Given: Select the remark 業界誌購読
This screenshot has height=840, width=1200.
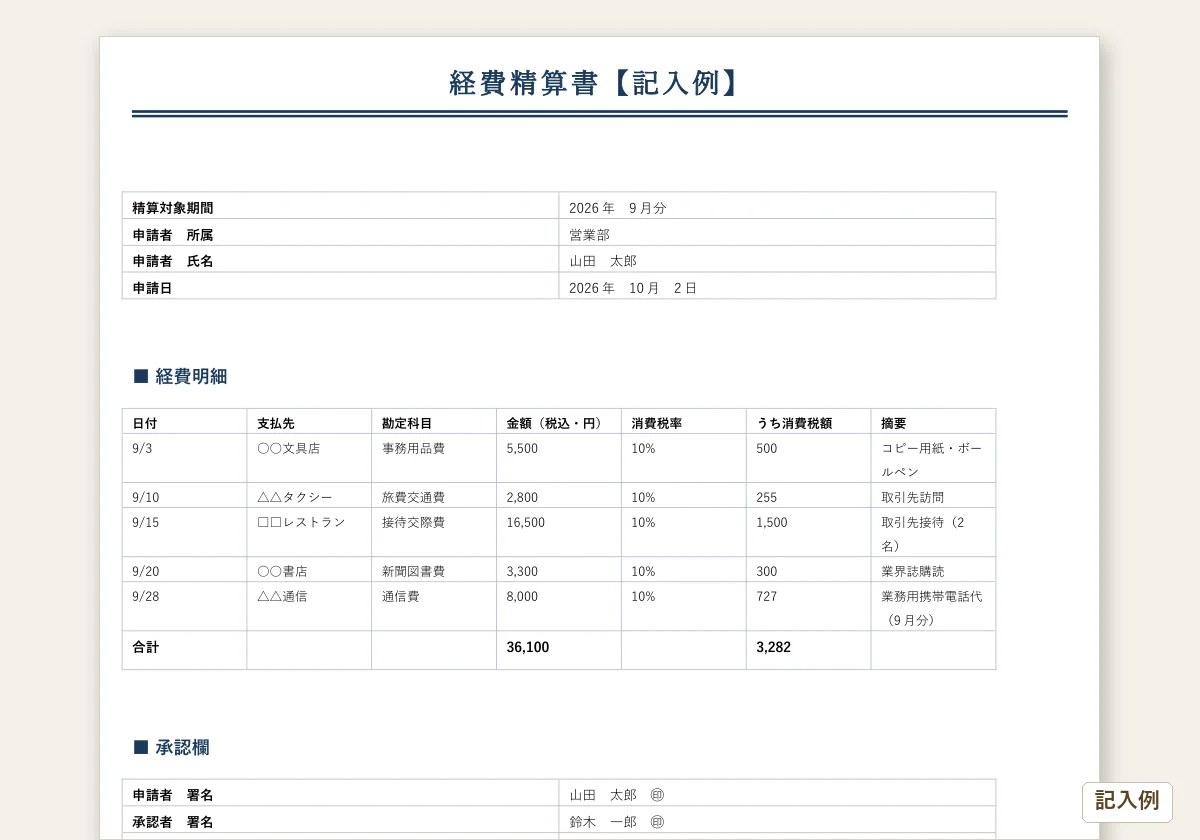Looking at the screenshot, I should coord(912,571).
